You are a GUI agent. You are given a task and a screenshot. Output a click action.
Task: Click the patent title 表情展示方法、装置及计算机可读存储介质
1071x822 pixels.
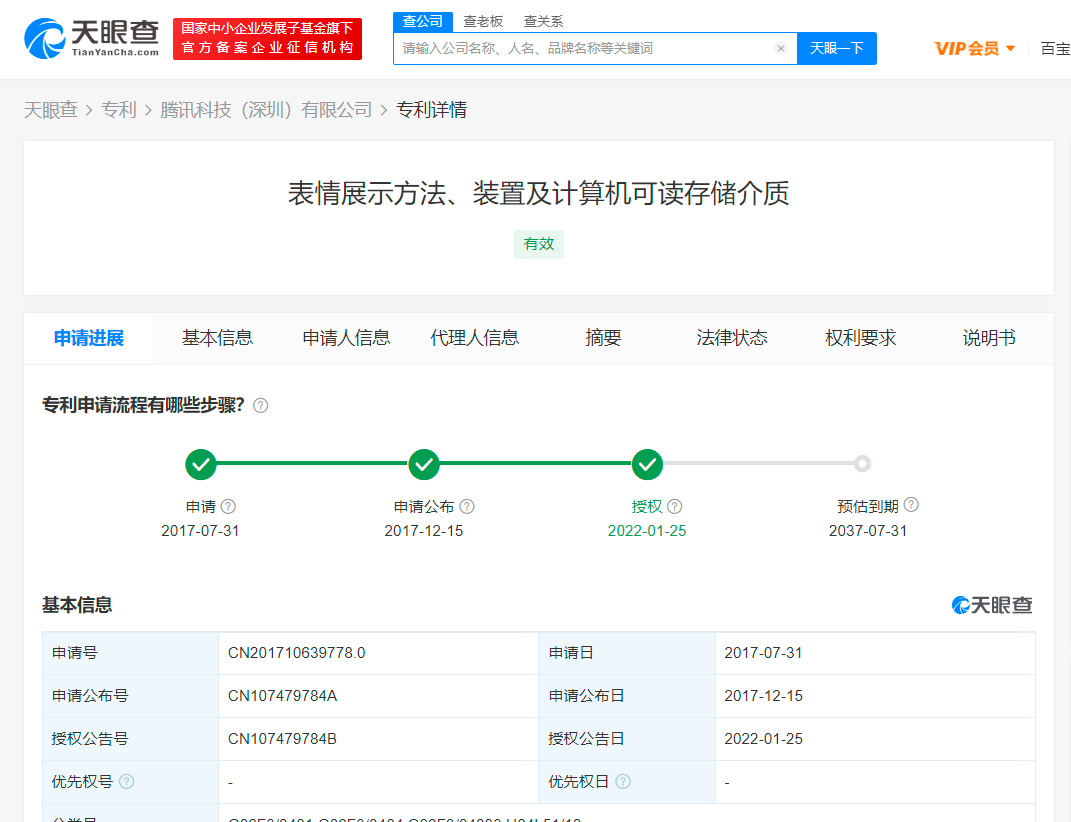pos(539,193)
